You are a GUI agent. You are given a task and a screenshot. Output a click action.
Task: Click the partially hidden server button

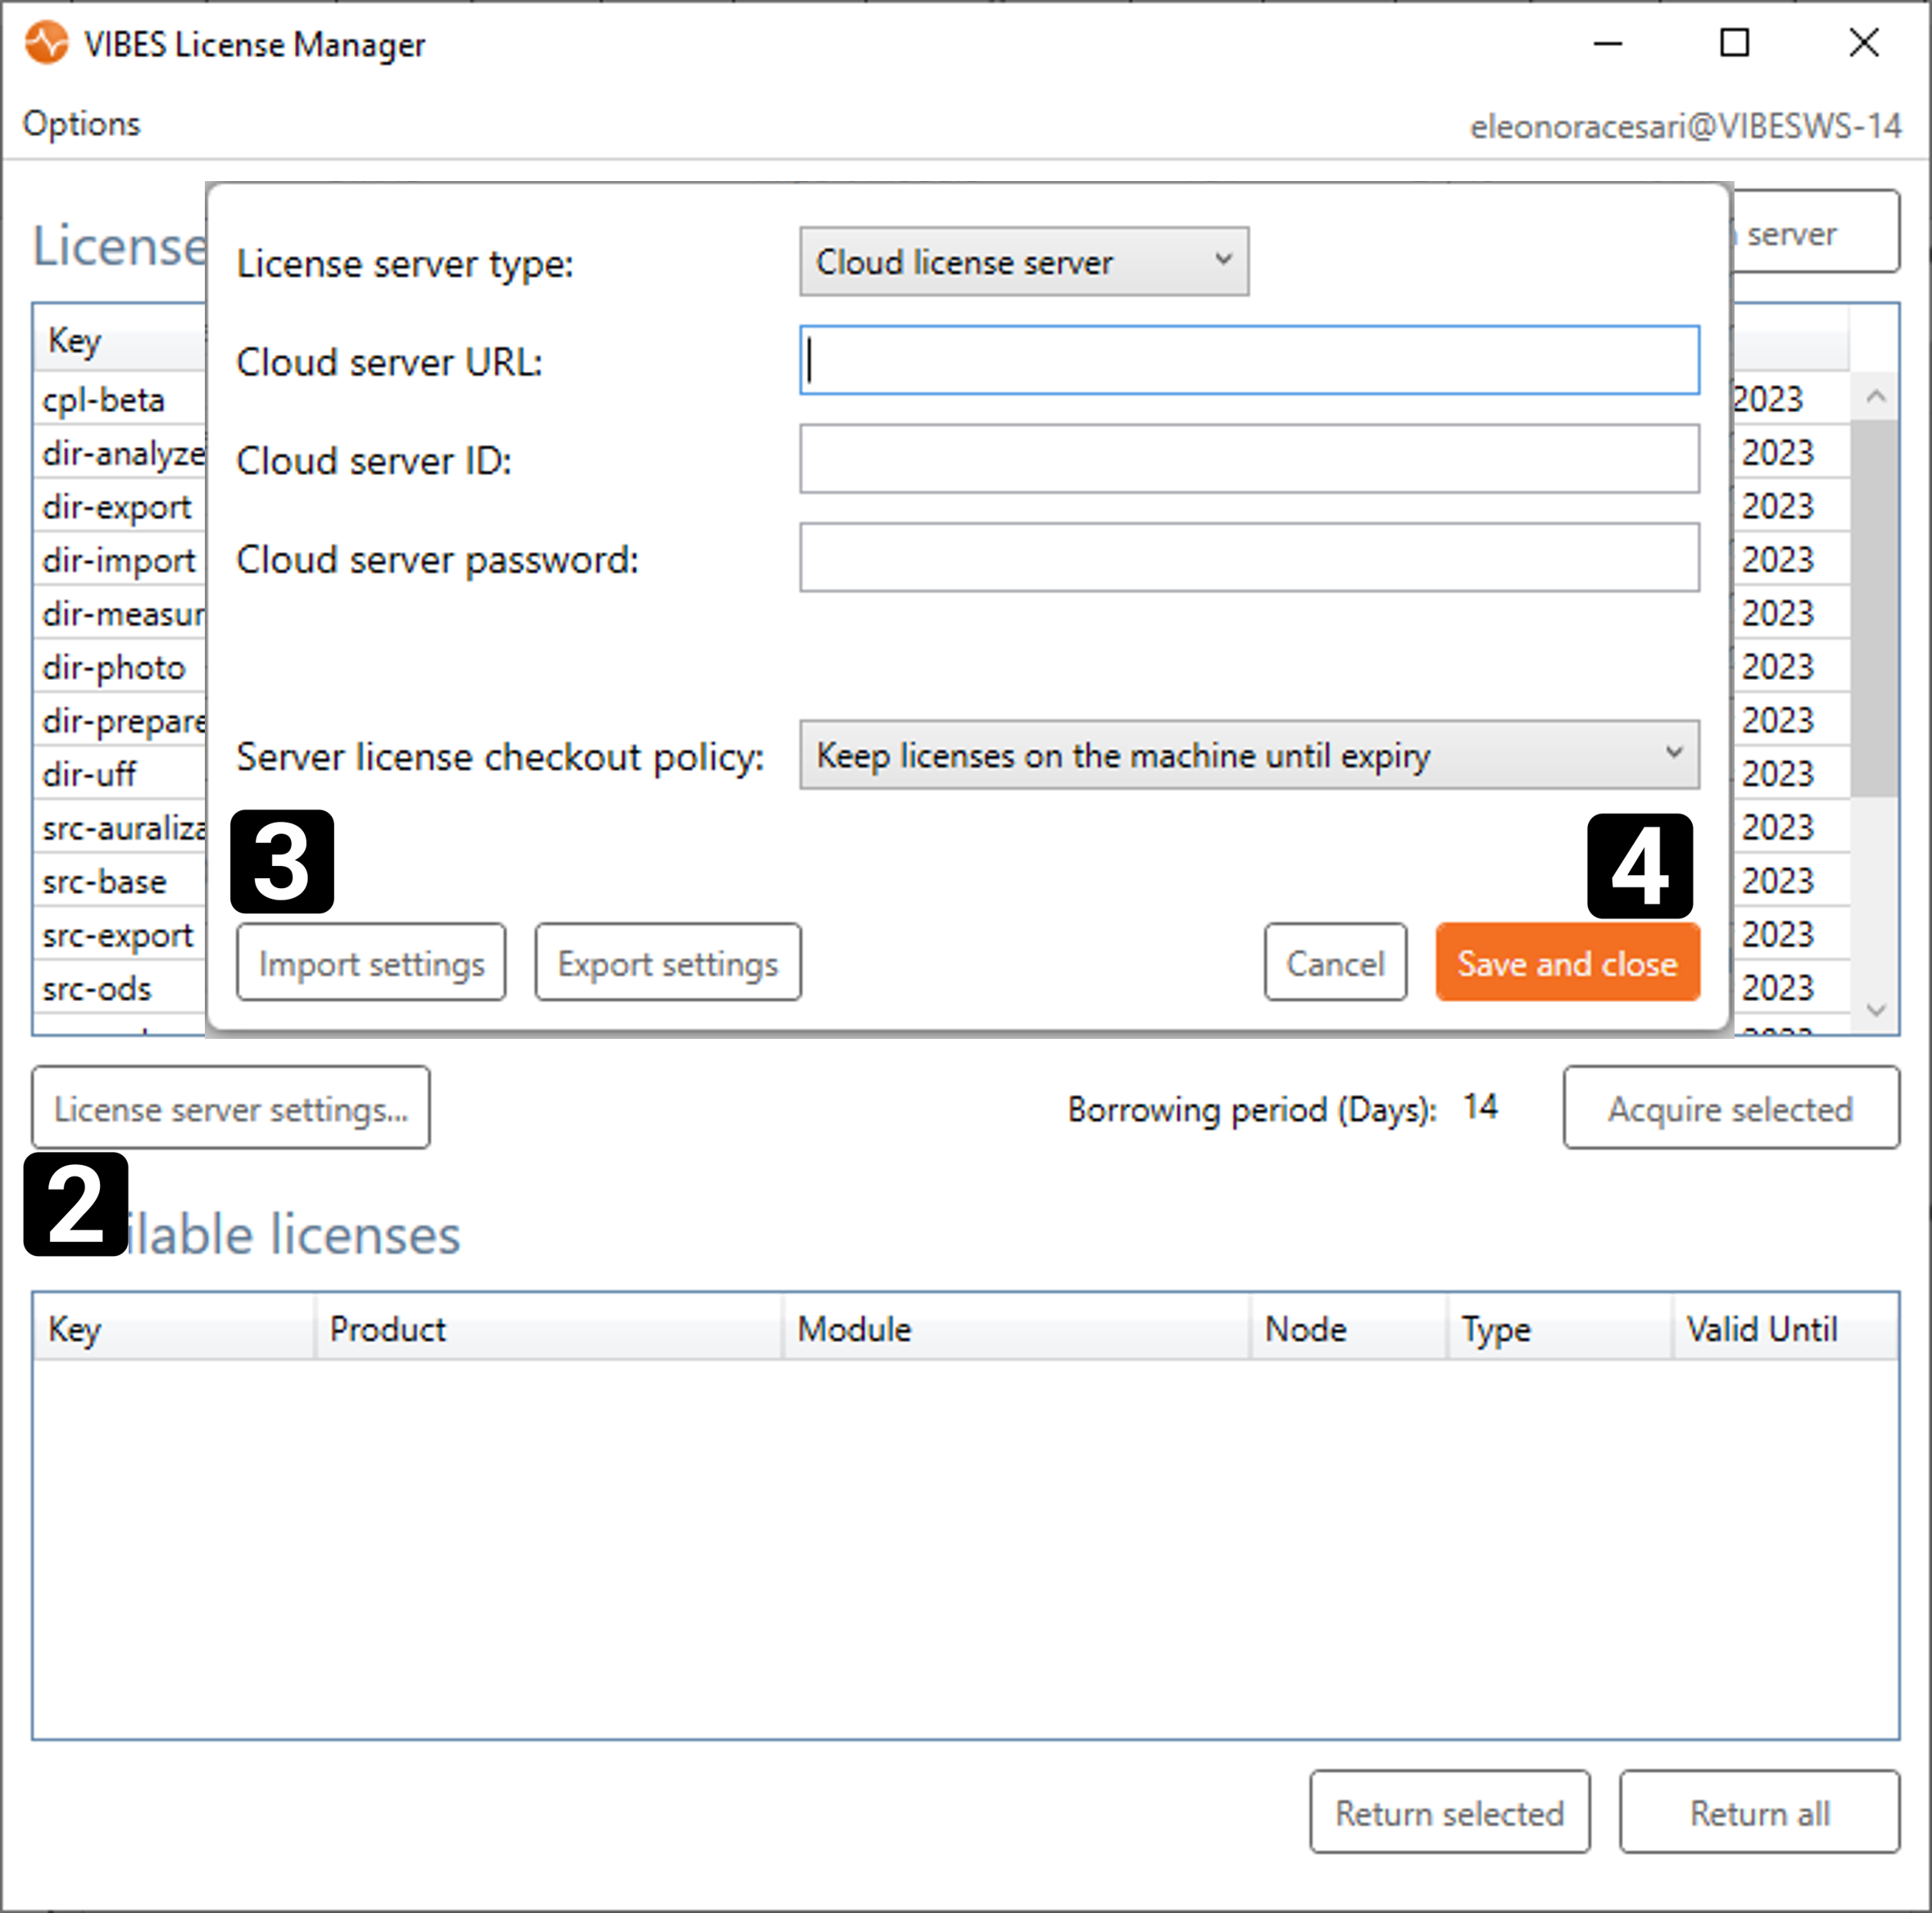point(1815,232)
